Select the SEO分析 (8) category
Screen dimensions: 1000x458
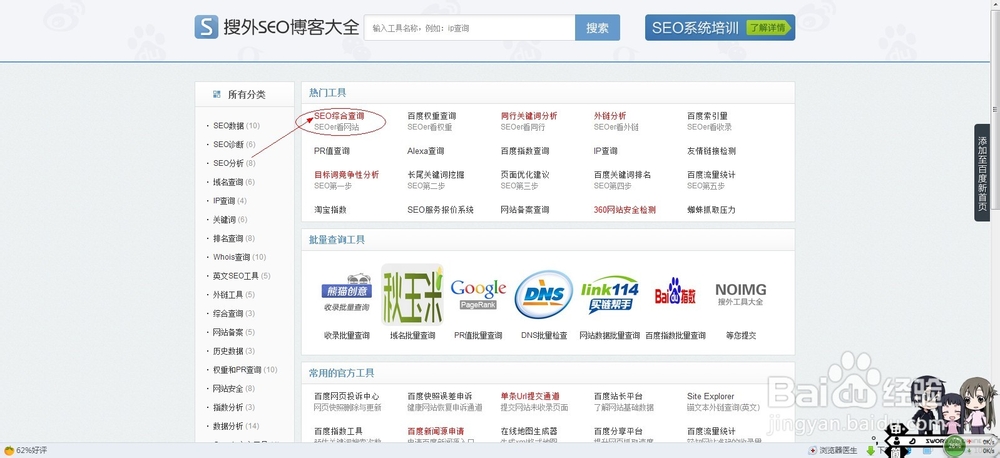[234, 163]
